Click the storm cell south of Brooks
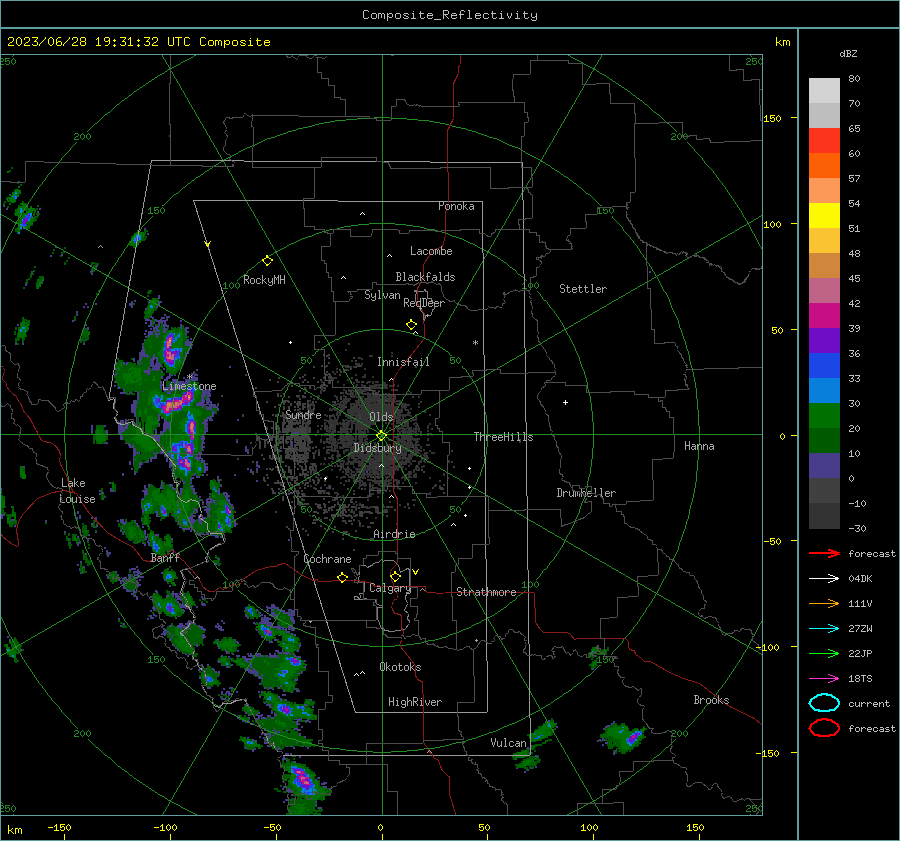 (x=623, y=737)
